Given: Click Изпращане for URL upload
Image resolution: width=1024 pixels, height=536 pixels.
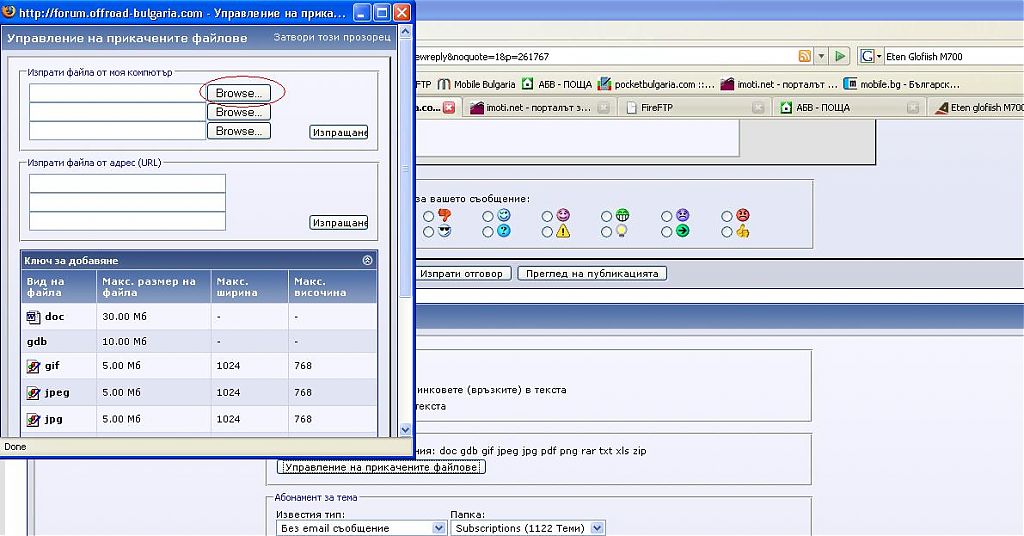Looking at the screenshot, I should click(339, 223).
